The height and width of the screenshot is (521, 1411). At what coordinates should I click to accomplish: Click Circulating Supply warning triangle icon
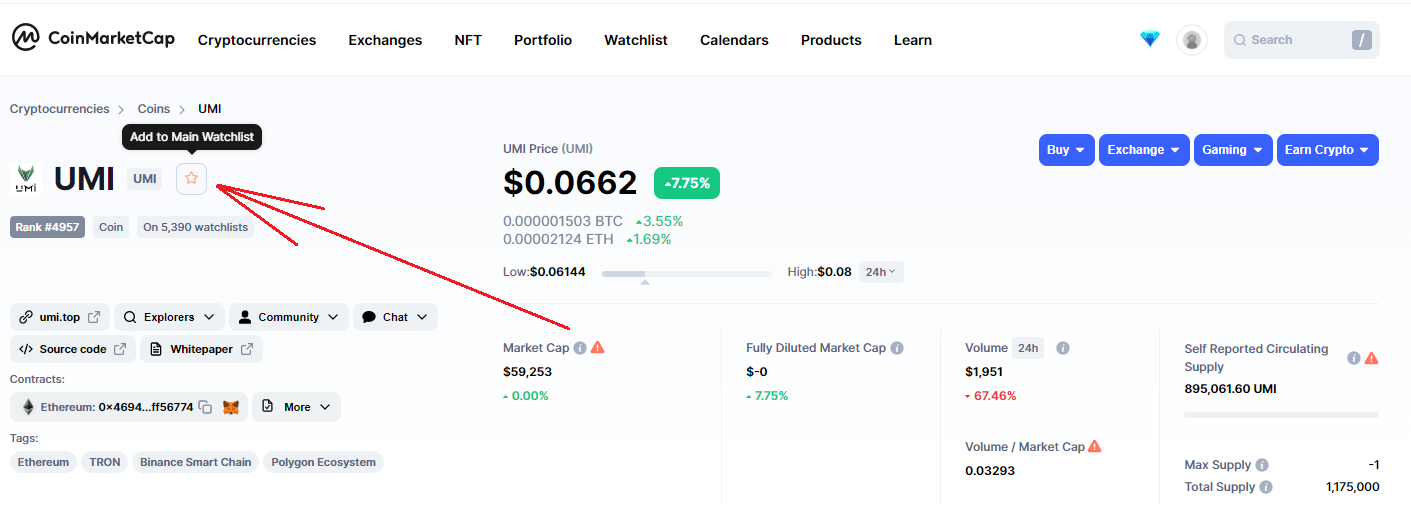tap(1372, 357)
